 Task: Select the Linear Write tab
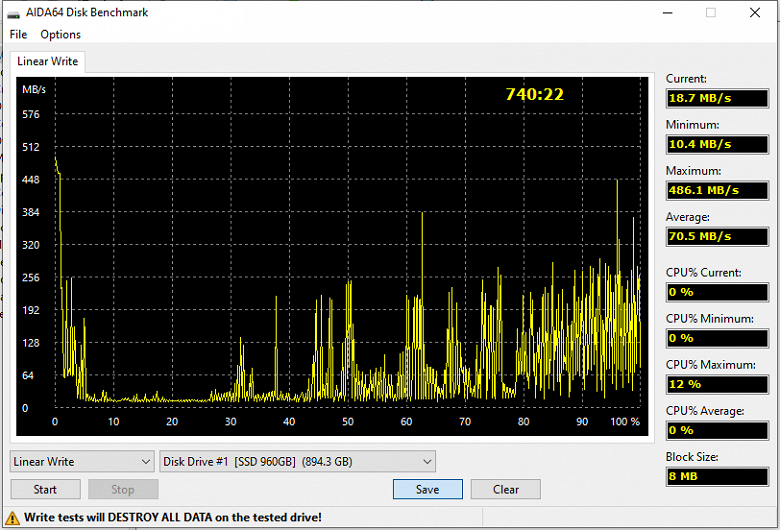click(48, 61)
